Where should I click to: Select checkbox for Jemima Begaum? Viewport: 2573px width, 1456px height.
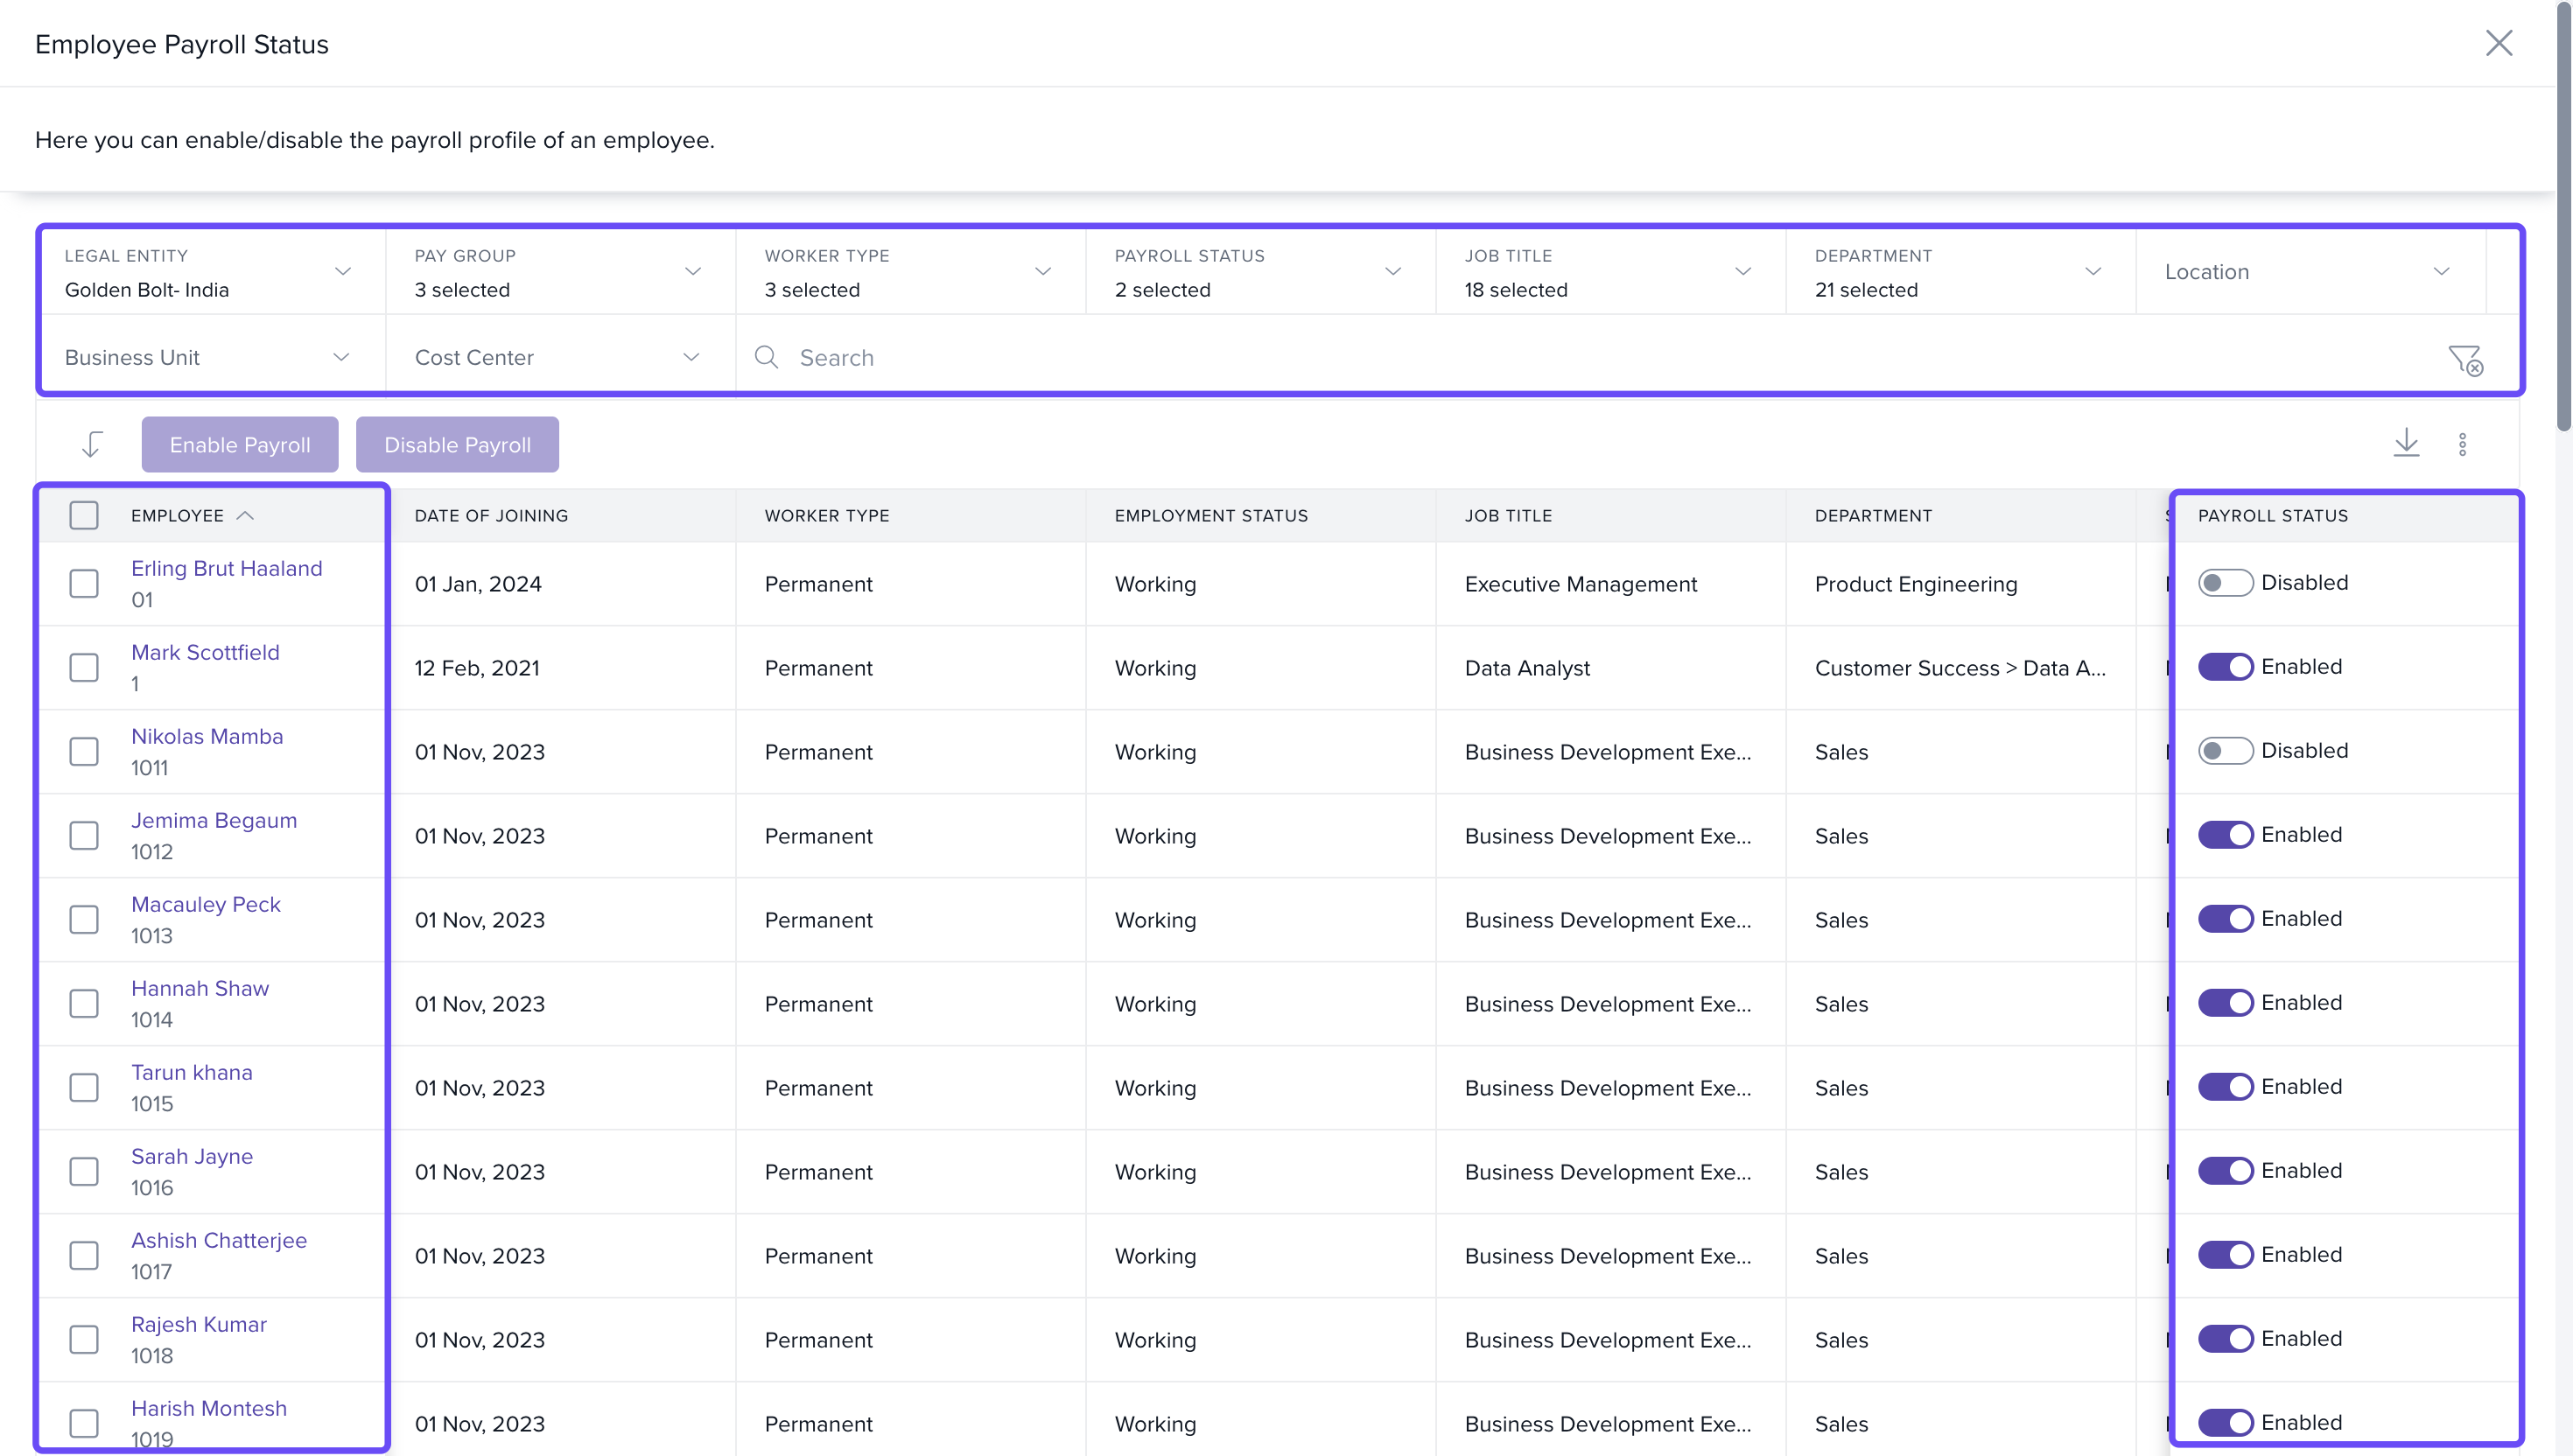(x=84, y=835)
